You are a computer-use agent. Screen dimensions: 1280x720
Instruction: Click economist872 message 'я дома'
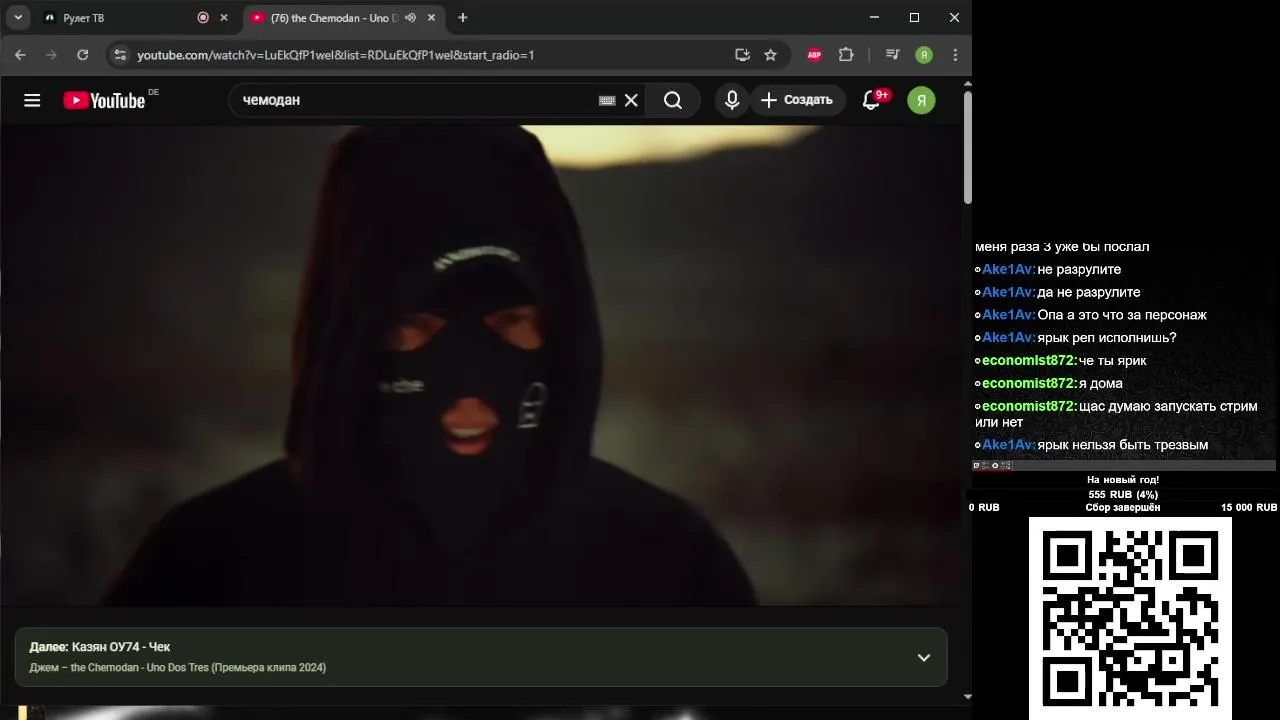click(1100, 384)
